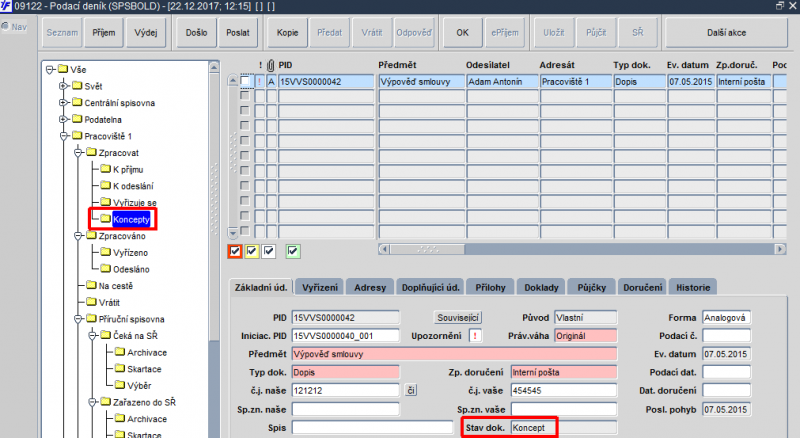Click the K příjmu folder icon
This screenshot has width=800, height=438.
point(106,168)
